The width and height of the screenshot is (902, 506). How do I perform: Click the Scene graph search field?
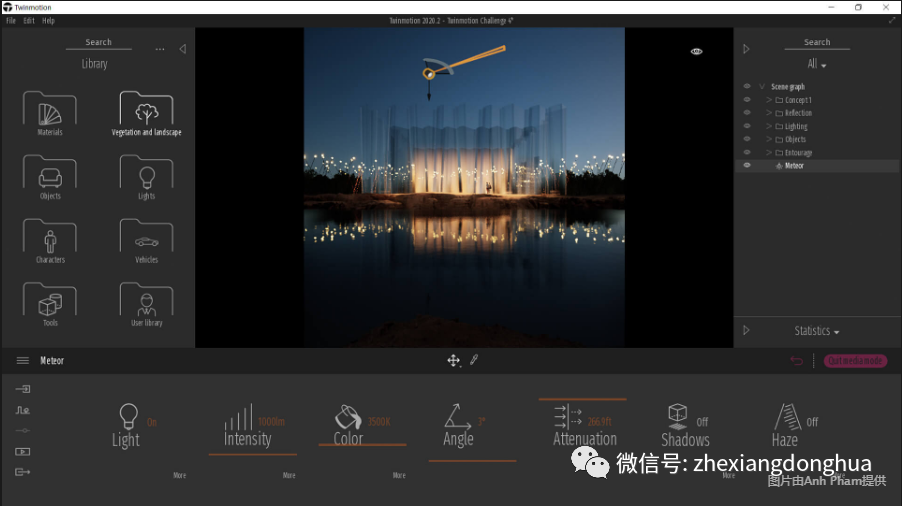[x=817, y=43]
